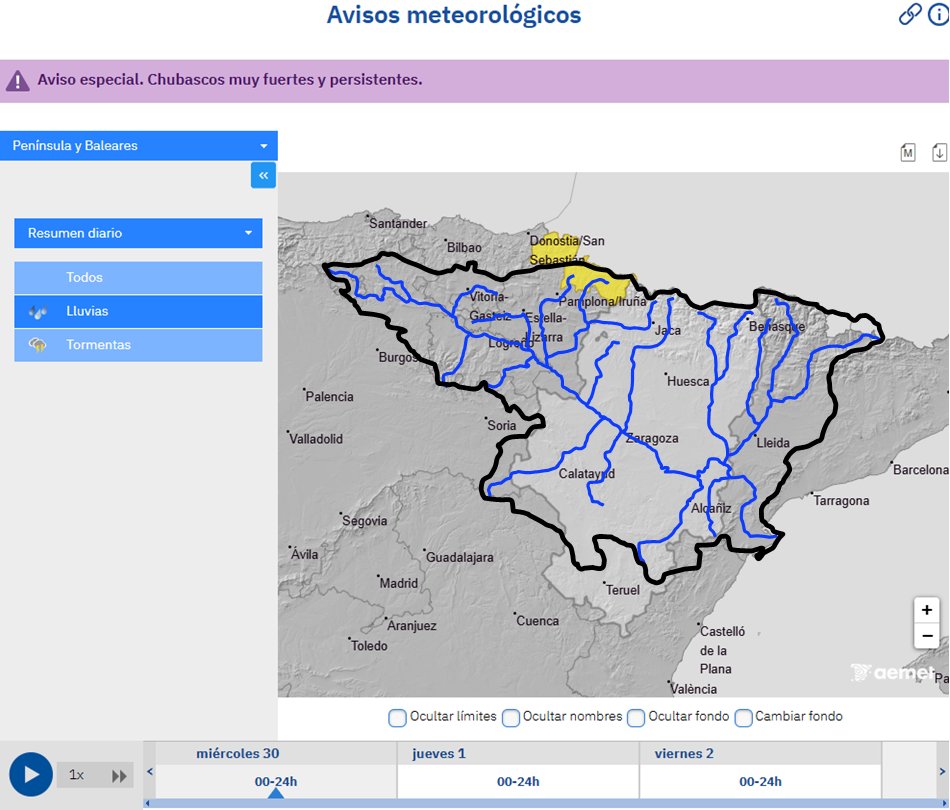Click the Toledo label on the map
950x810 pixels.
pyautogui.click(x=369, y=646)
